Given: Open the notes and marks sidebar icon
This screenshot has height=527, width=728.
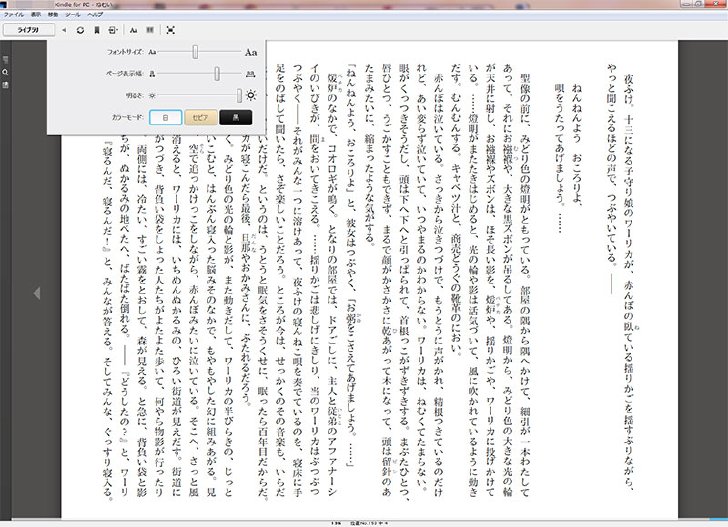Looking at the screenshot, I should coord(5,85).
